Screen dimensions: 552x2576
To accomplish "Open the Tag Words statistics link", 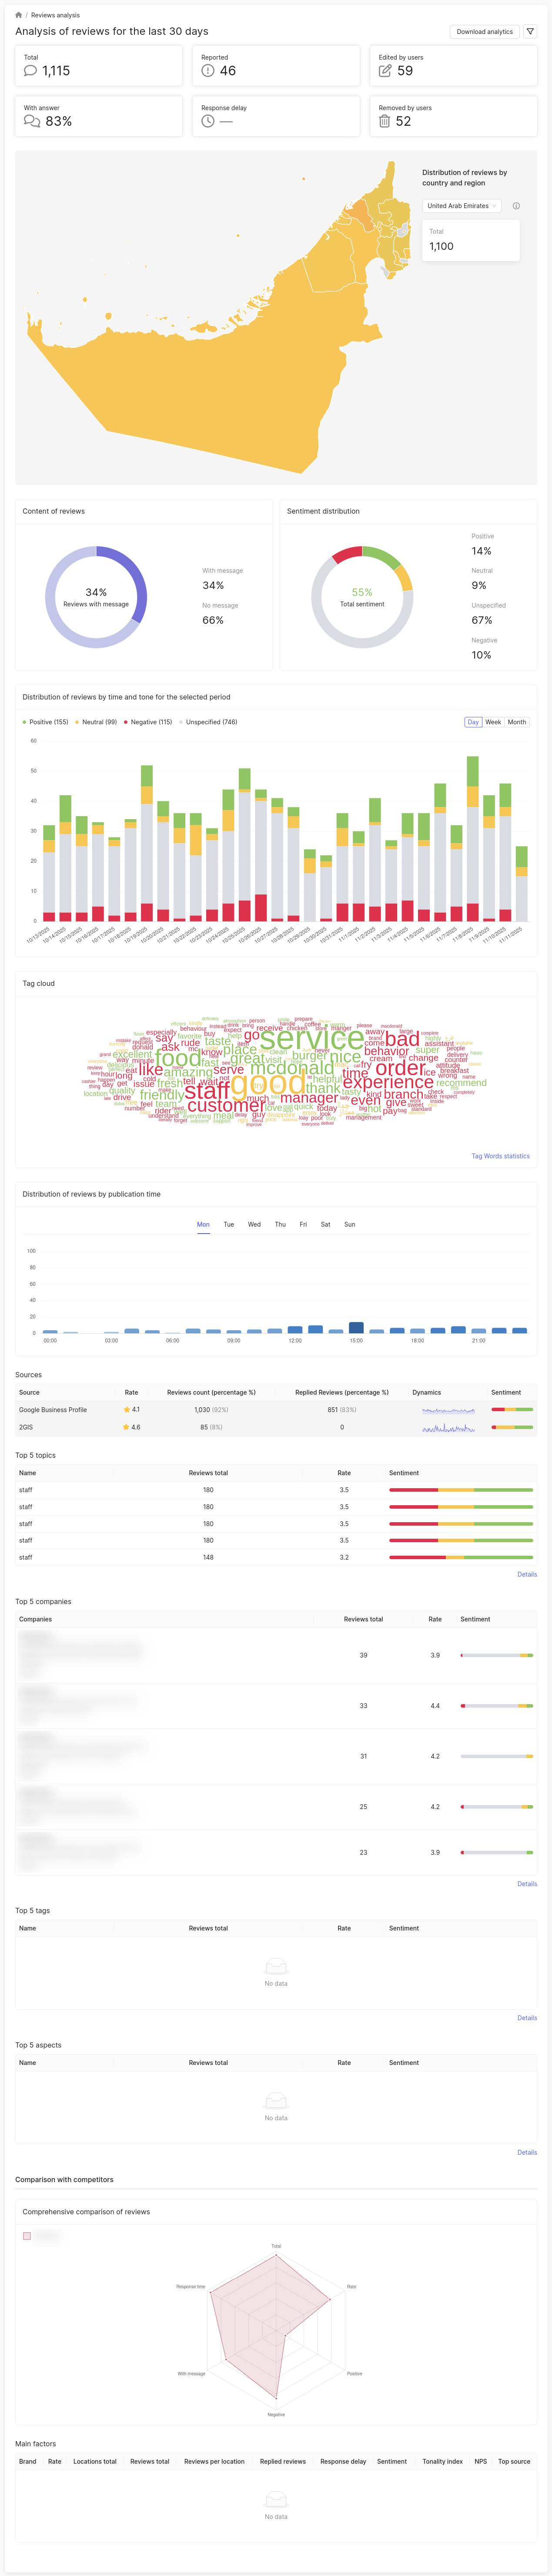I will coord(500,1156).
